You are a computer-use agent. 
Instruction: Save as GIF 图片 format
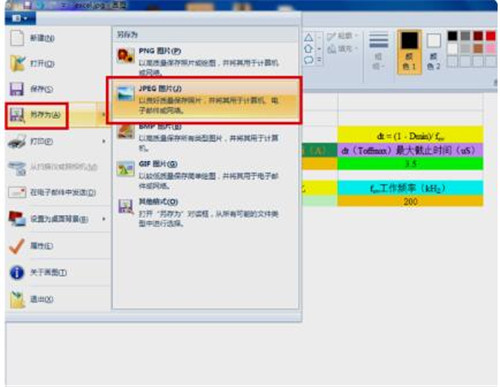[x=205, y=175]
